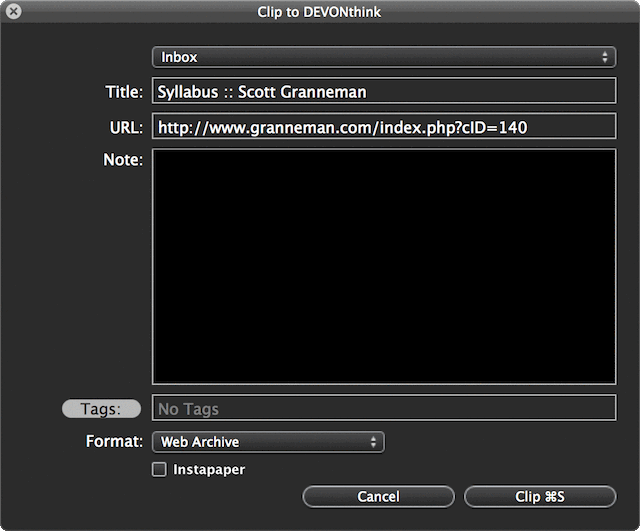Click the No Tags field
This screenshot has height=531, width=640.
click(x=384, y=408)
